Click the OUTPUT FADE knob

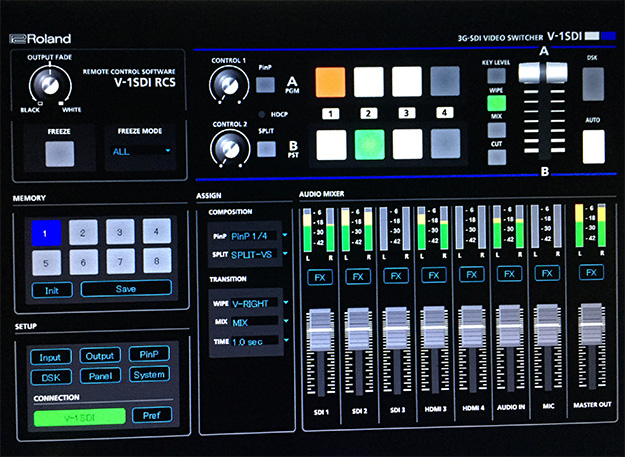(x=50, y=84)
